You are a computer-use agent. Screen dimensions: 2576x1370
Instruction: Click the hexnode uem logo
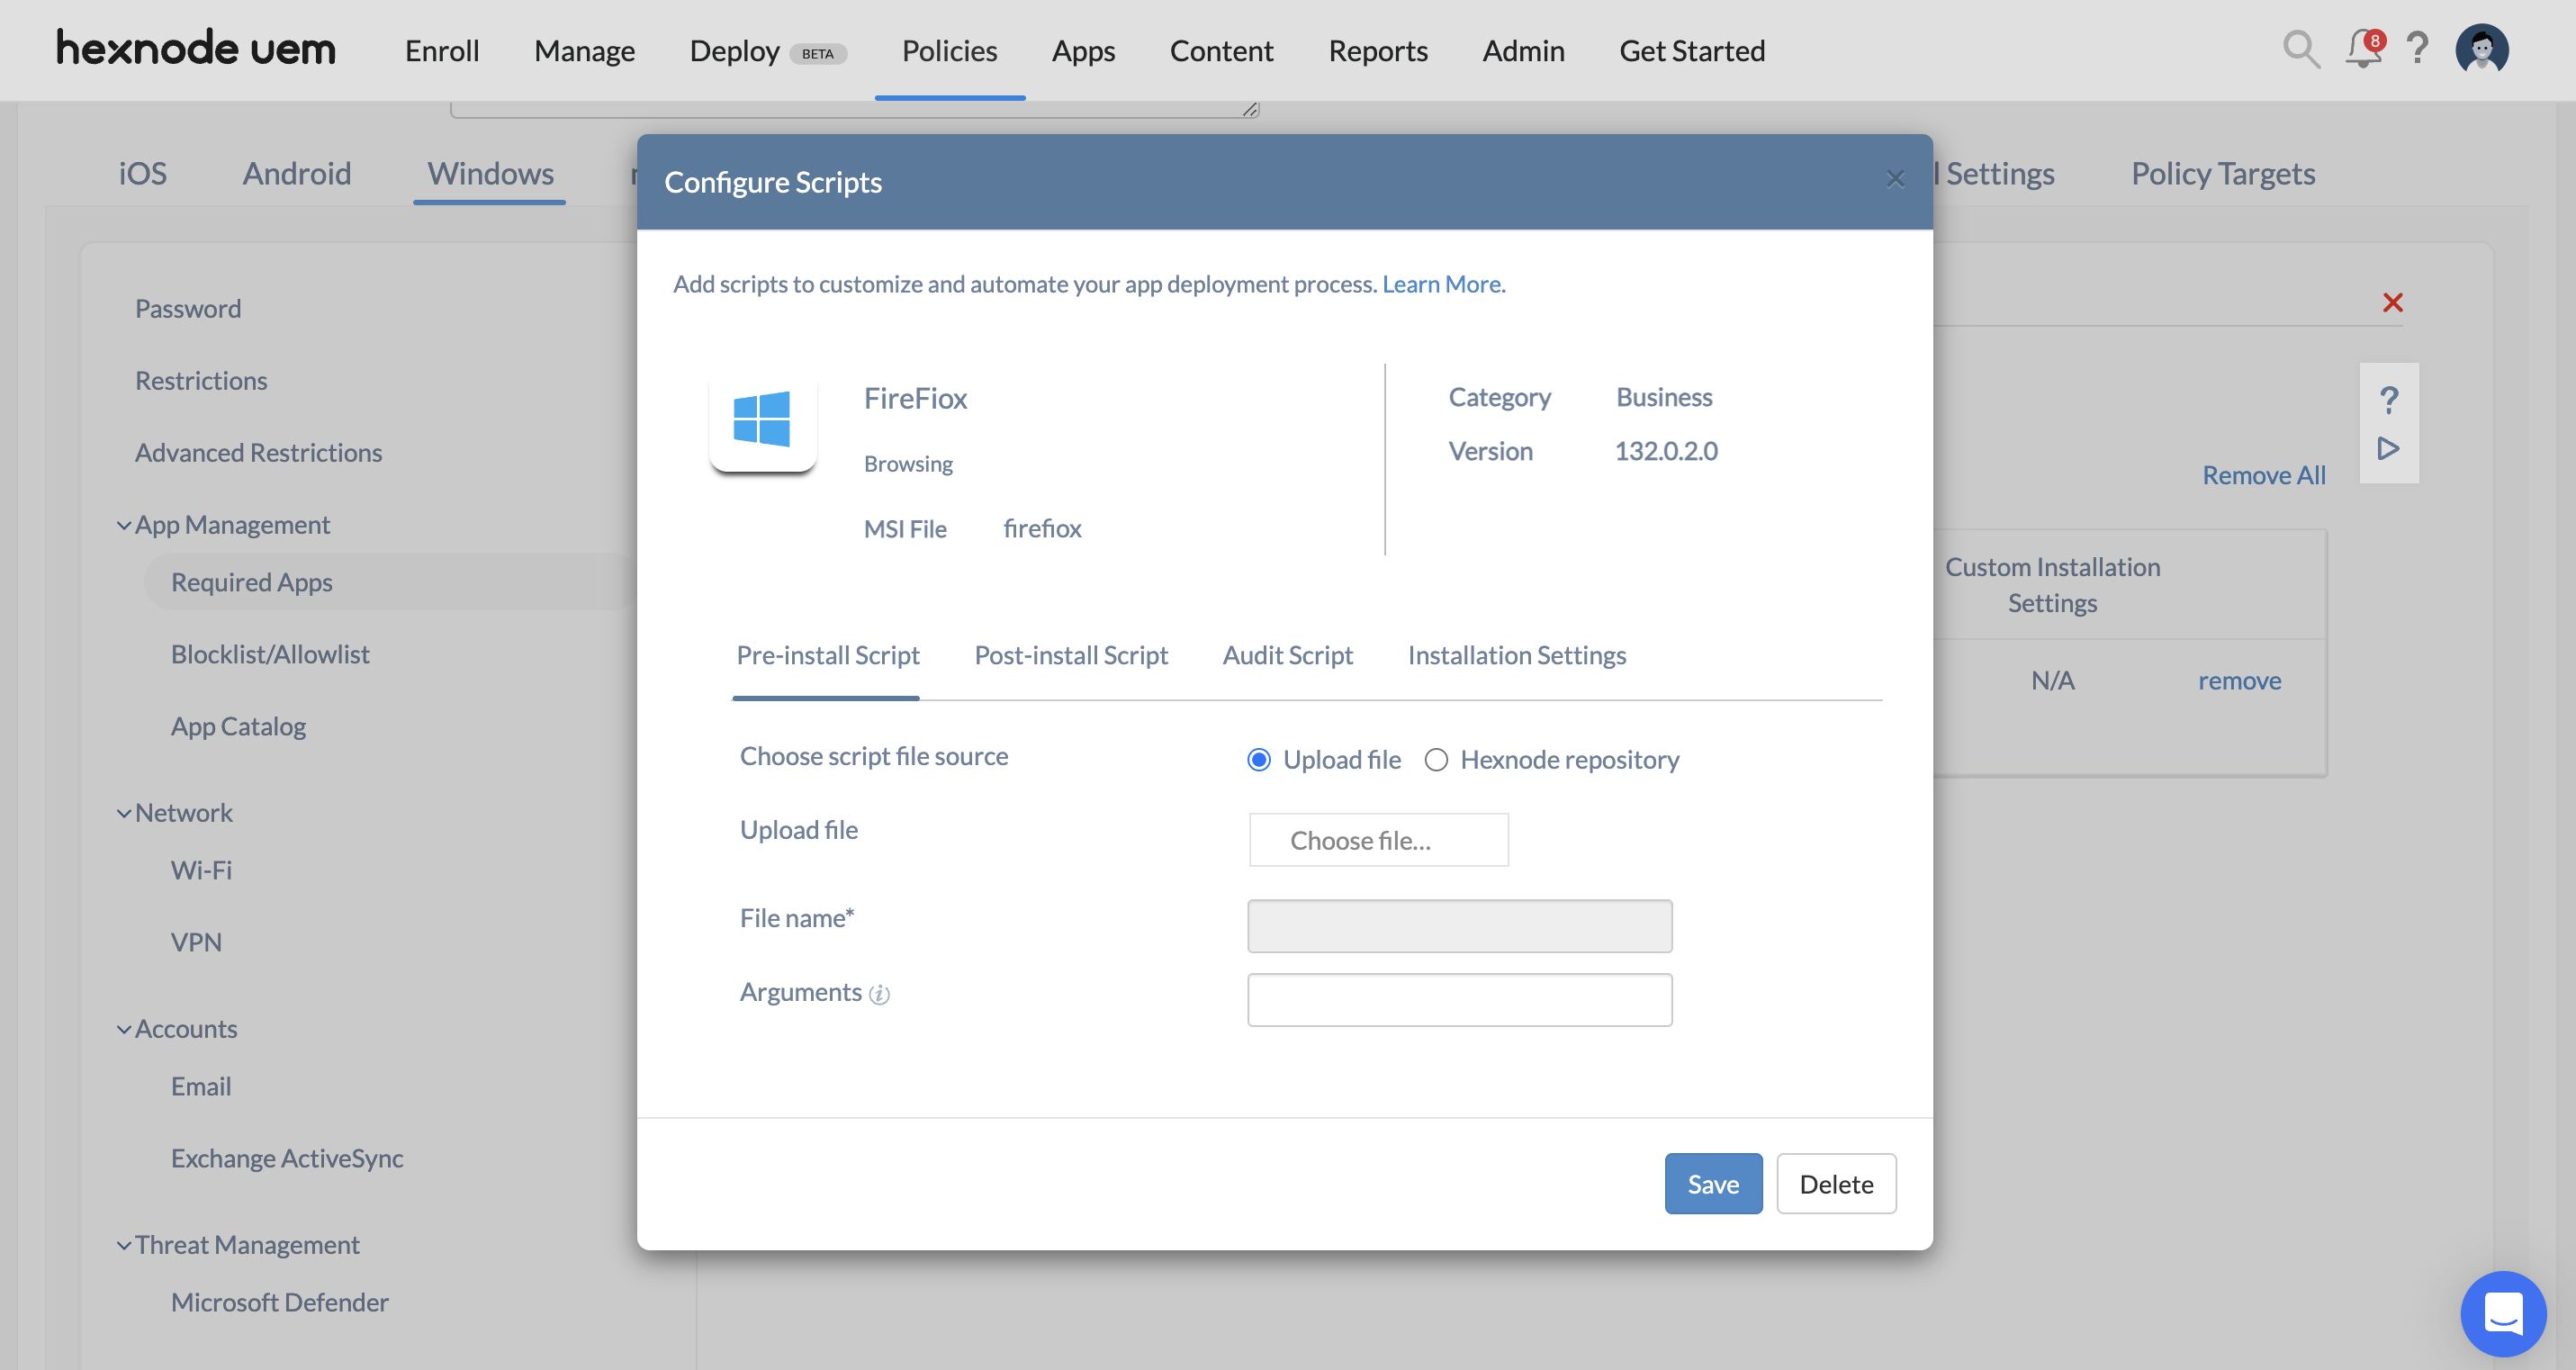click(196, 48)
